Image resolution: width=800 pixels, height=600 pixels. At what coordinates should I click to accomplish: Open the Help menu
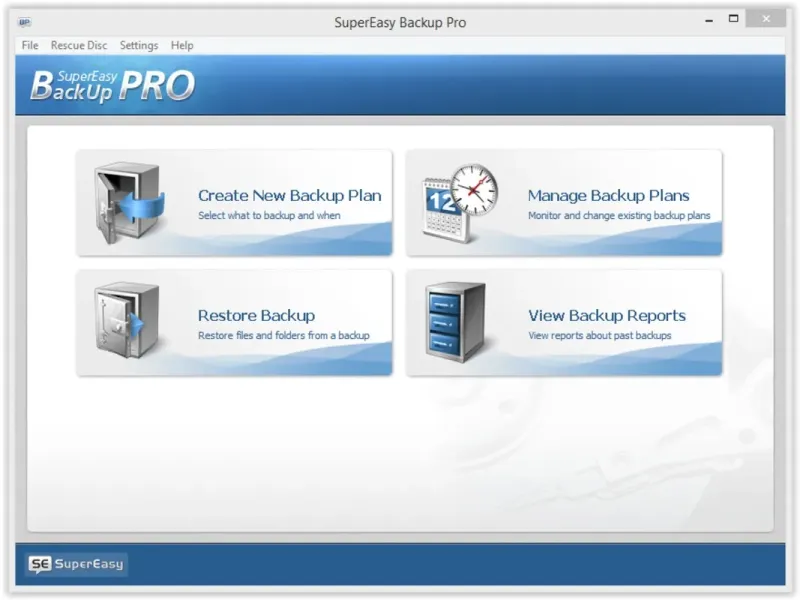(x=182, y=45)
